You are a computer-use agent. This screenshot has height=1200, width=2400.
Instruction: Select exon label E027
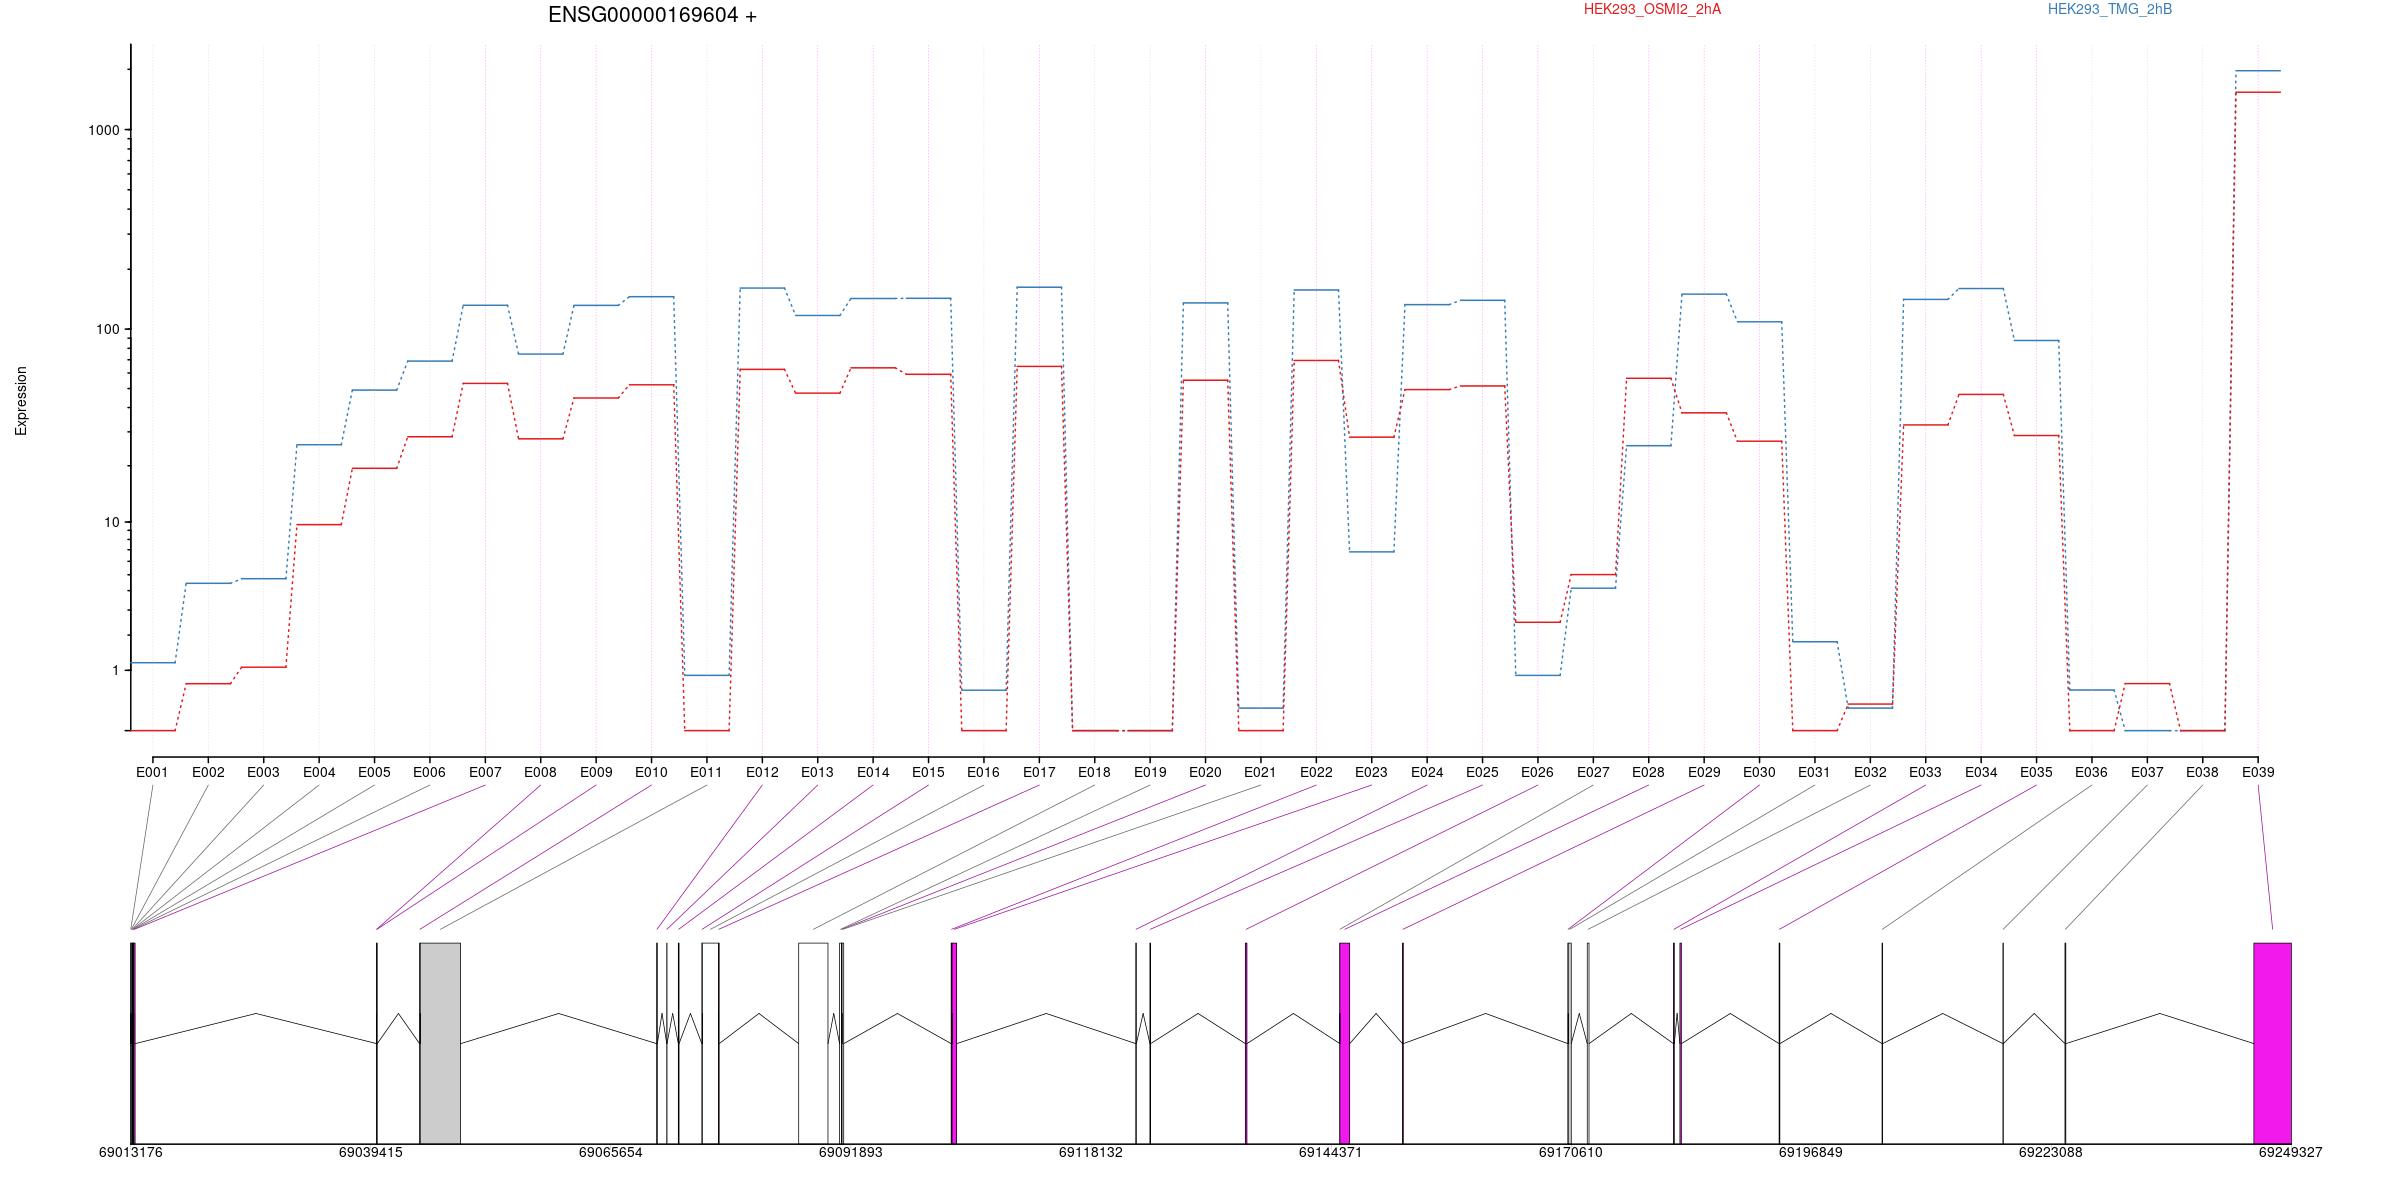click(x=1593, y=772)
